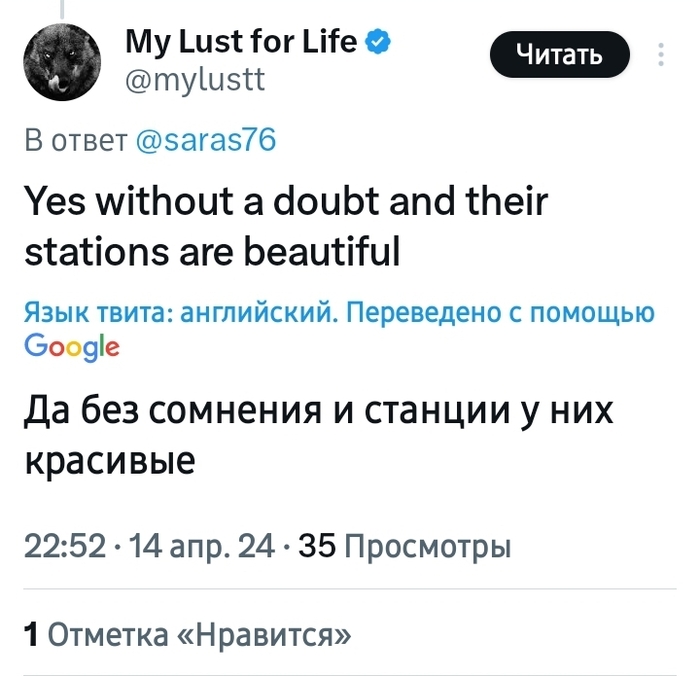Click the date 14 апр. 24
The image size is (700, 676).
pos(196,546)
